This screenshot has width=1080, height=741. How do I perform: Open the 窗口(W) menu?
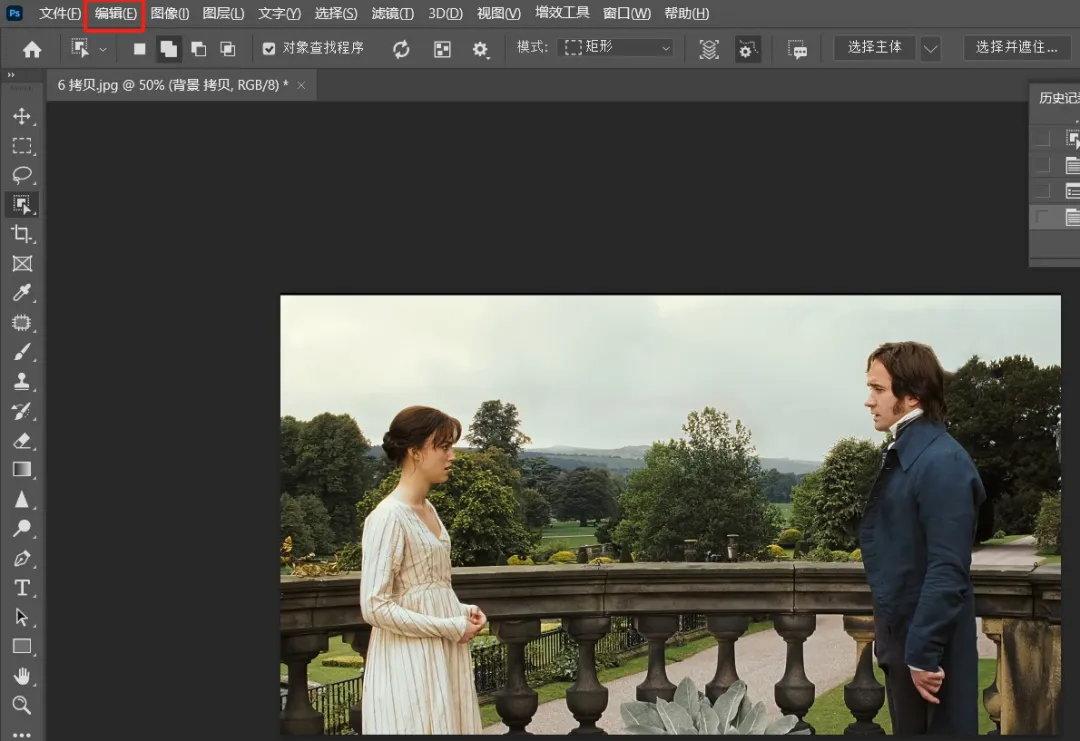click(x=626, y=13)
